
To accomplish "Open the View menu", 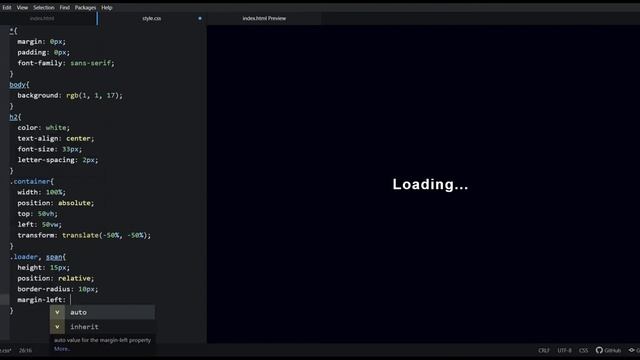I will click(x=22, y=7).
